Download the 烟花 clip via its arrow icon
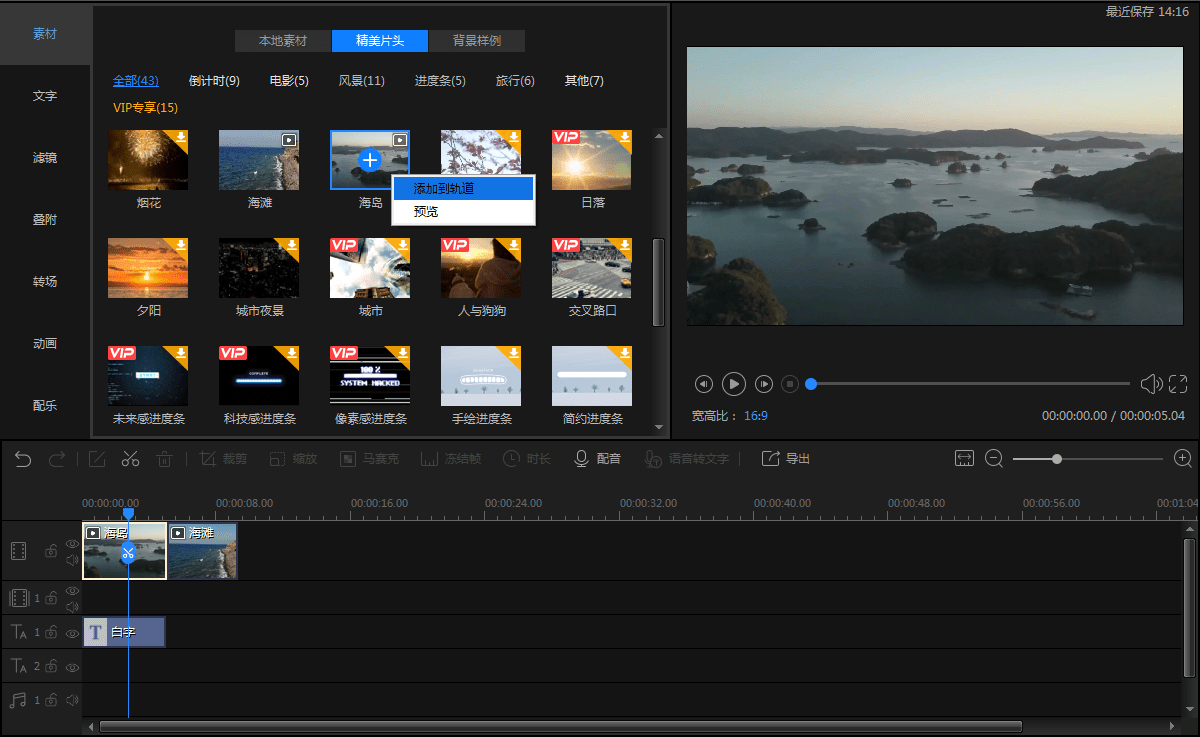 click(181, 137)
